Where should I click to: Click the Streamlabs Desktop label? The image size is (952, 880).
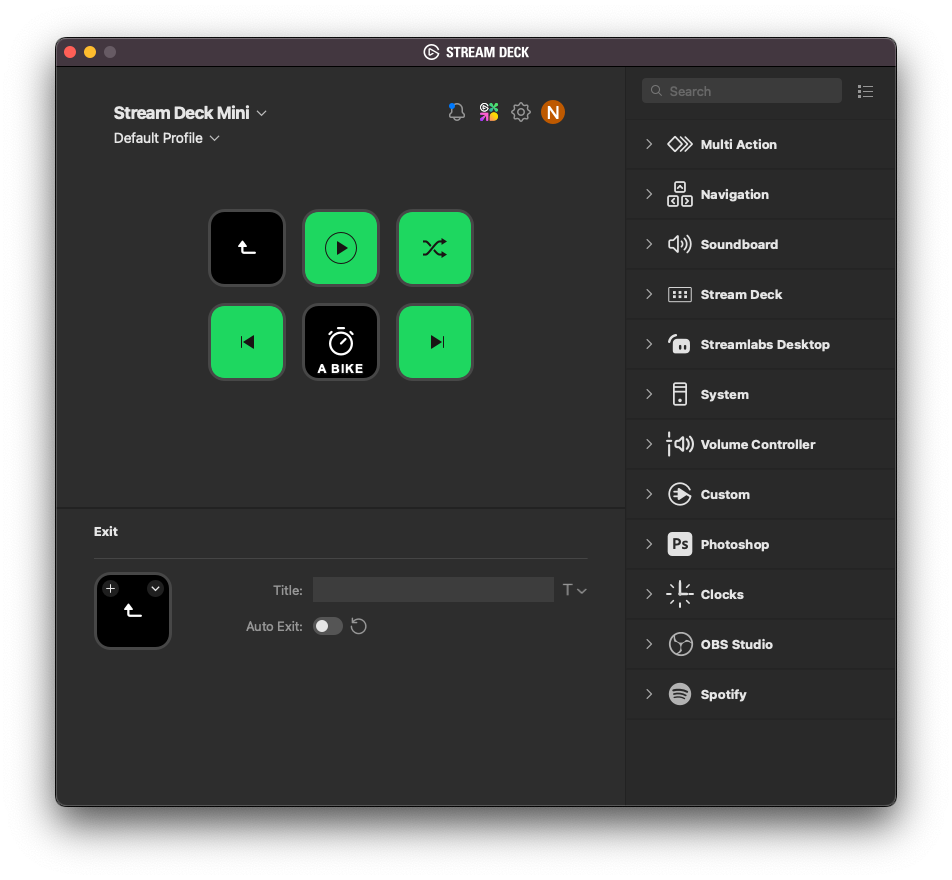[x=765, y=344]
